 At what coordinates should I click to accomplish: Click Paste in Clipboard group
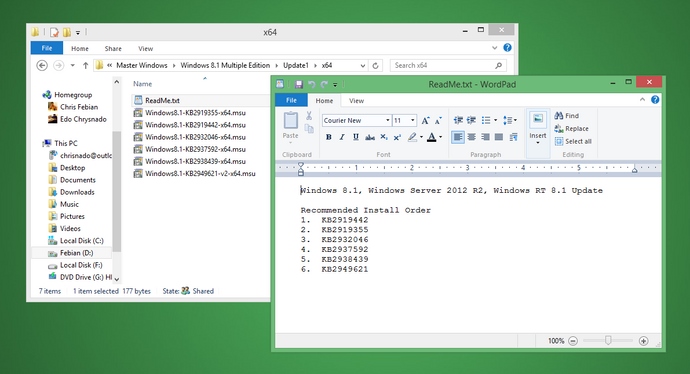290,126
